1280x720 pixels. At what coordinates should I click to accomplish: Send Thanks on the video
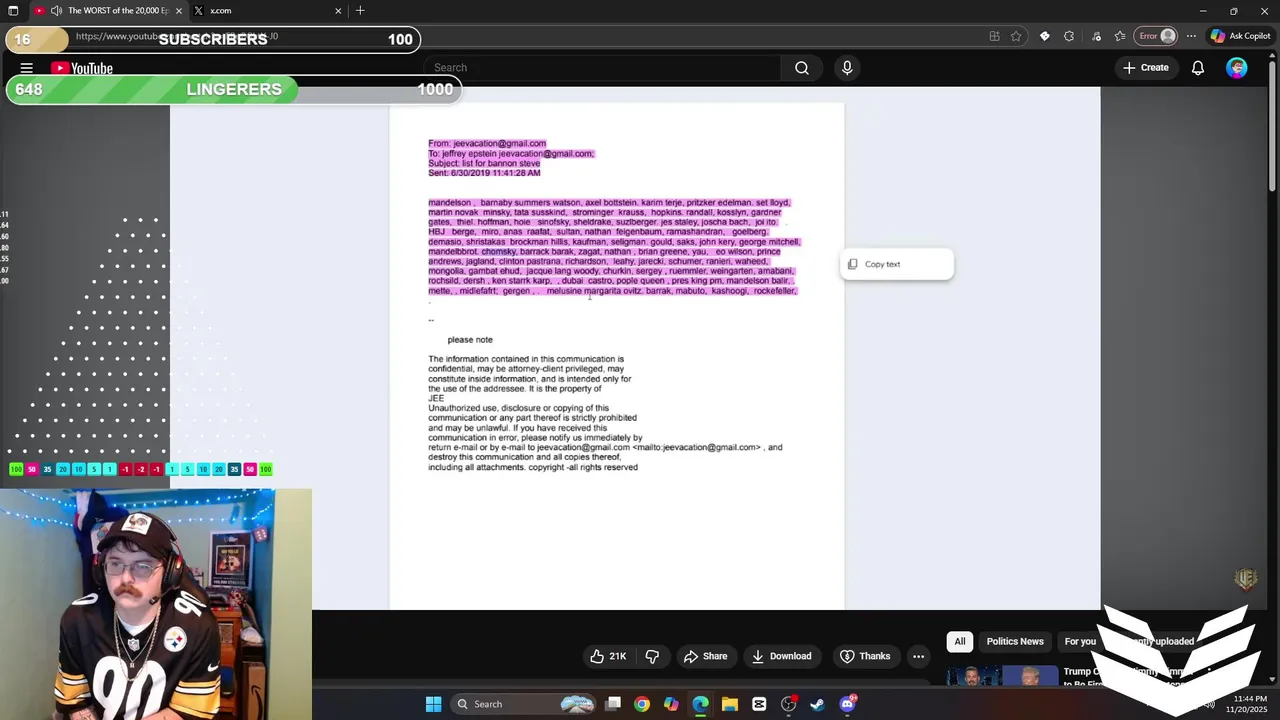click(x=864, y=656)
